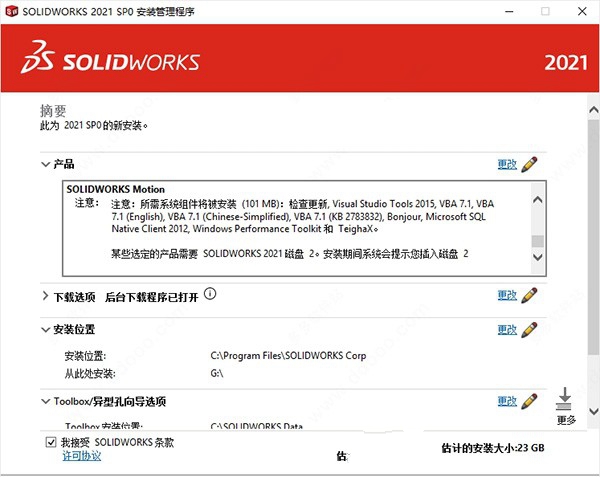The image size is (600, 477).
Task: Collapse the Toolbox/异型孔向导选项 section
Action: (46, 401)
